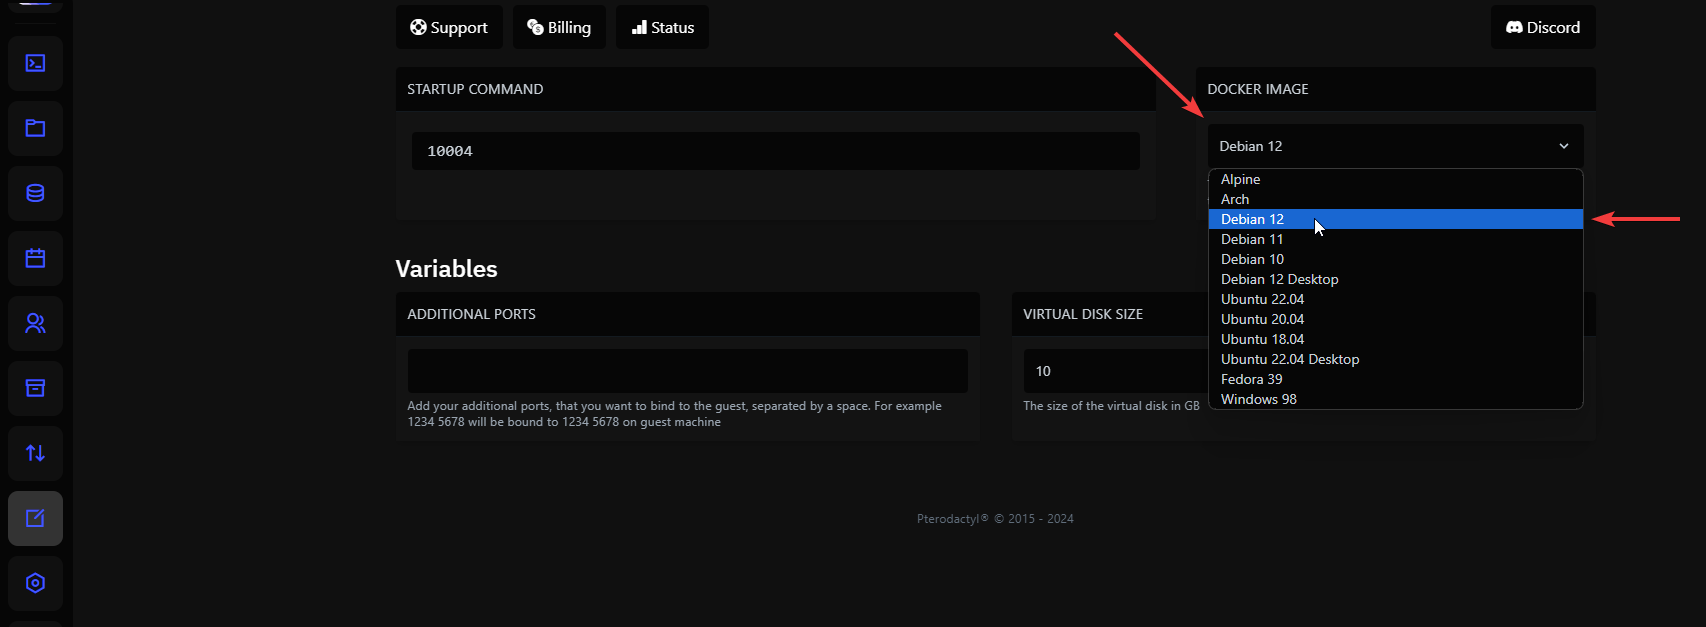Open the Files folder sidebar icon
The height and width of the screenshot is (627, 1706).
(35, 128)
